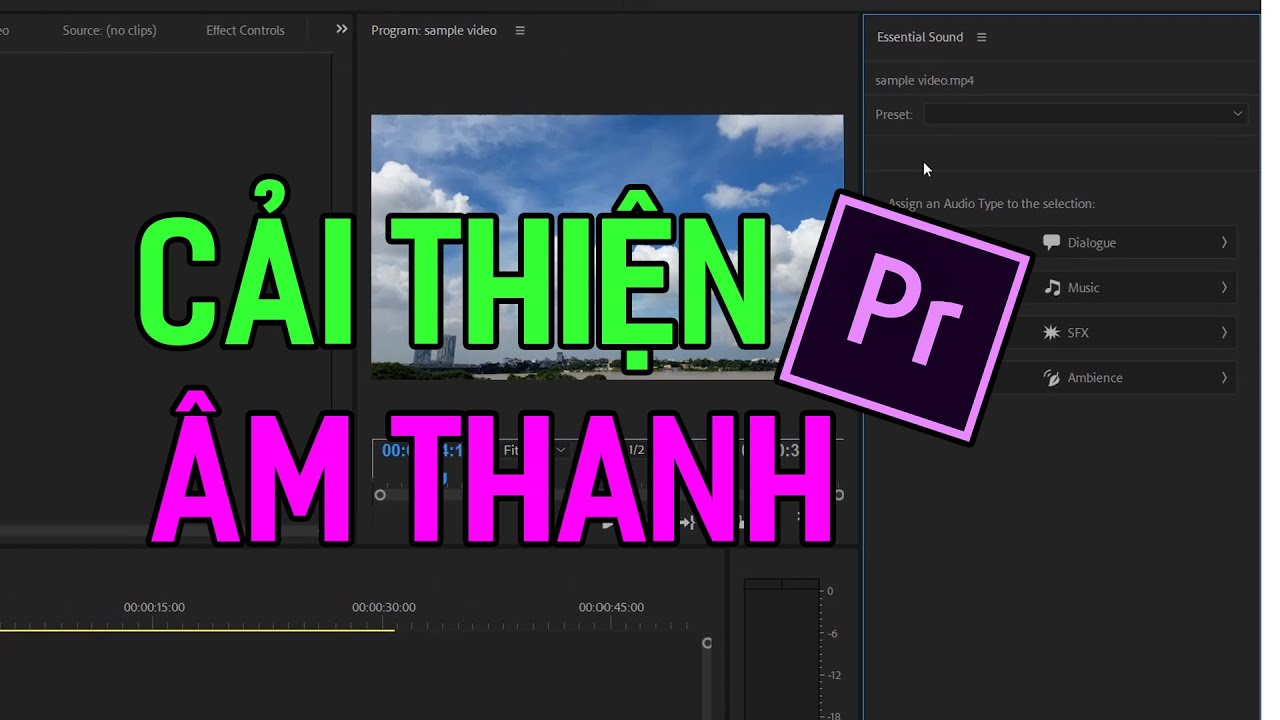The height and width of the screenshot is (720, 1280).
Task: Expand the Dialogue audio type arrow
Action: pyautogui.click(x=1224, y=242)
